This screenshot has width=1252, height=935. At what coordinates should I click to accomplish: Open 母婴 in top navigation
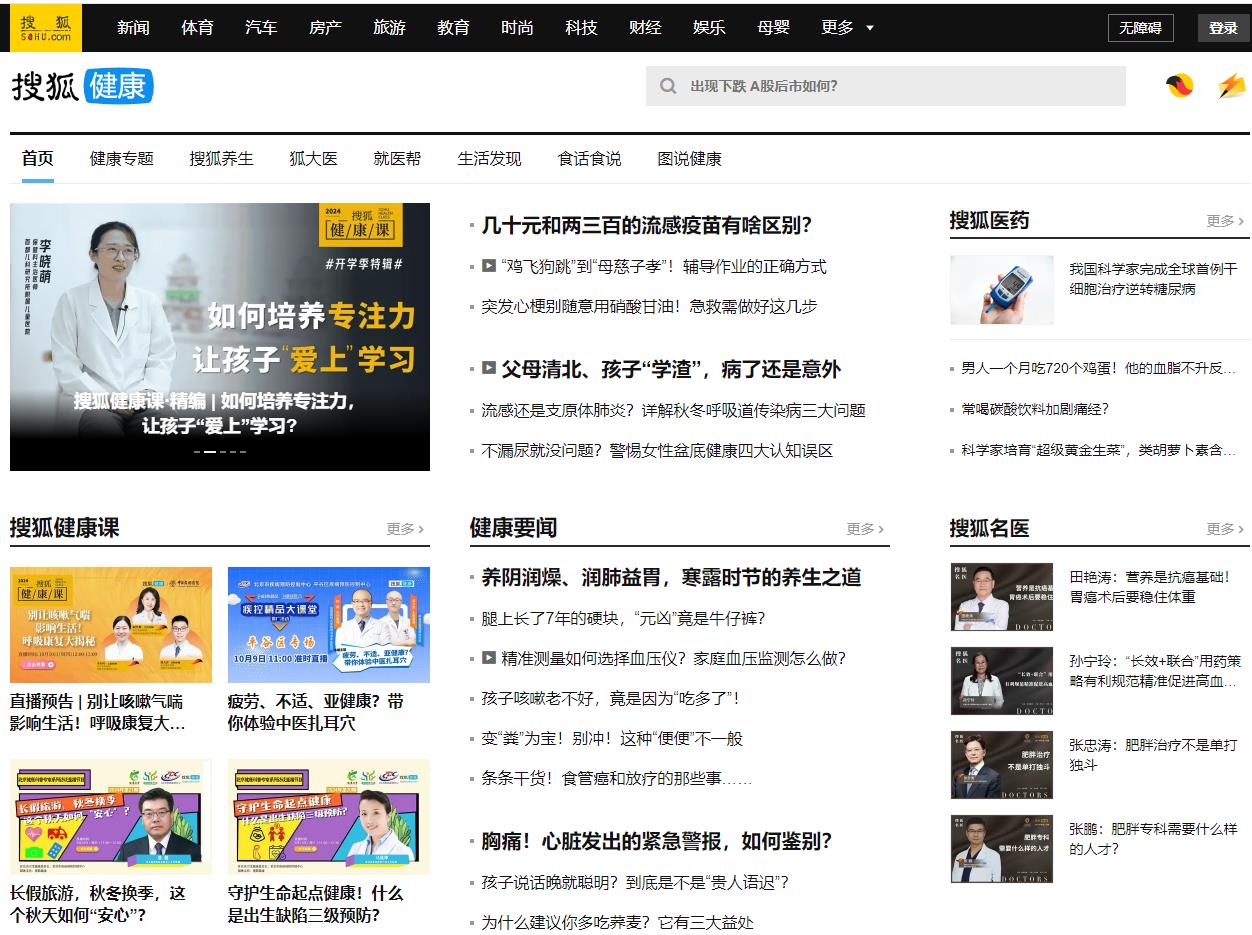(773, 28)
